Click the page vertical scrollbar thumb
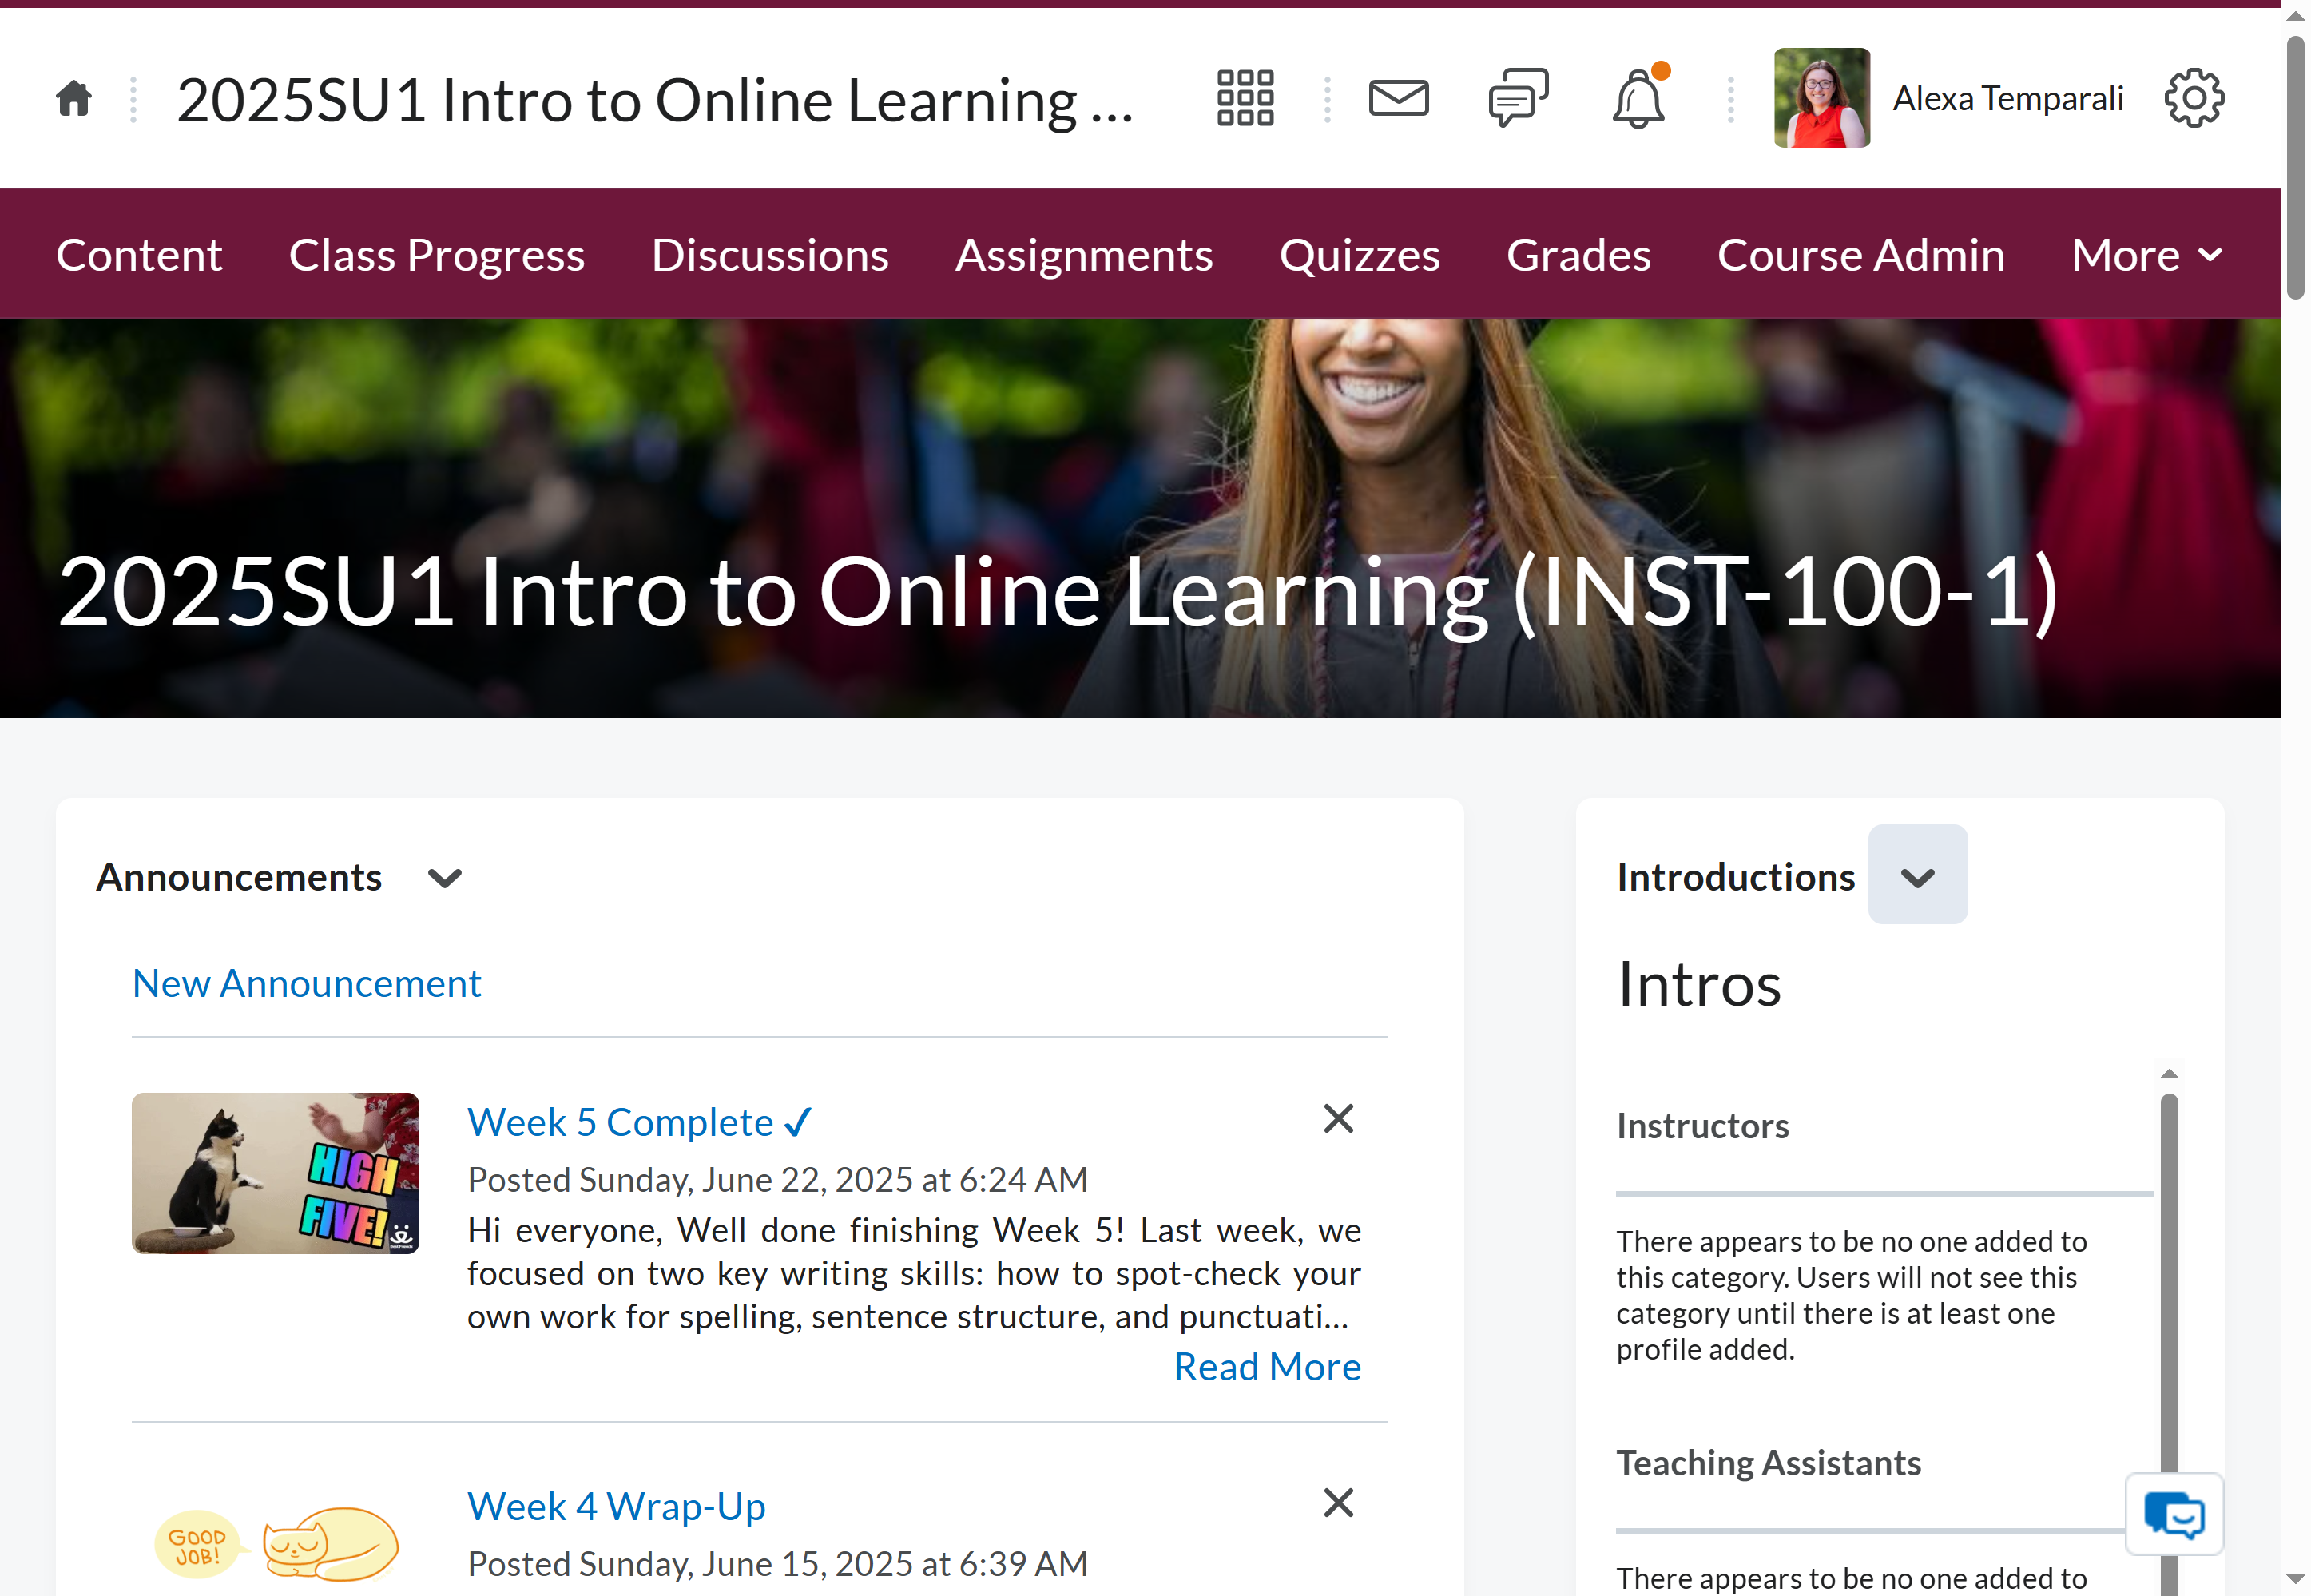Viewport: 2311px width, 1596px height. pyautogui.click(x=2295, y=167)
